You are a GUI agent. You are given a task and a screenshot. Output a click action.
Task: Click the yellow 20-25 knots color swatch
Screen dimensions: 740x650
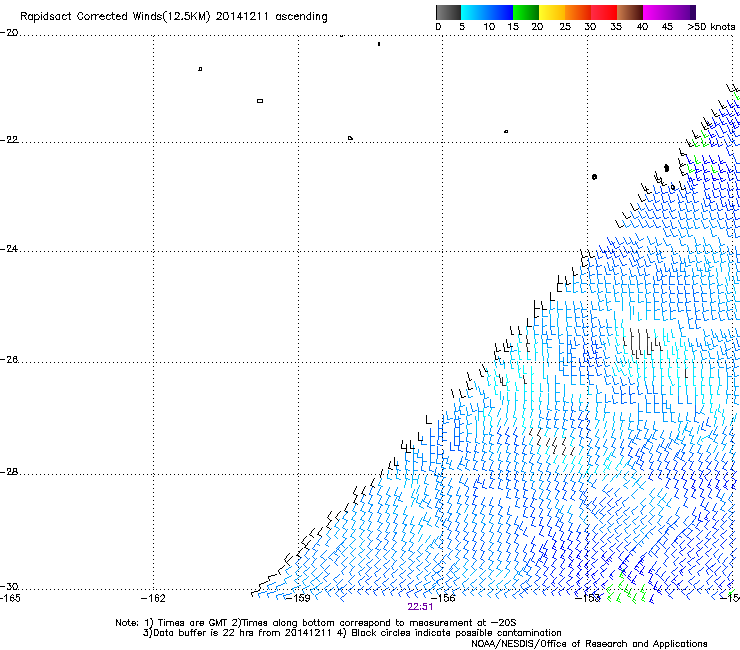pos(552,12)
